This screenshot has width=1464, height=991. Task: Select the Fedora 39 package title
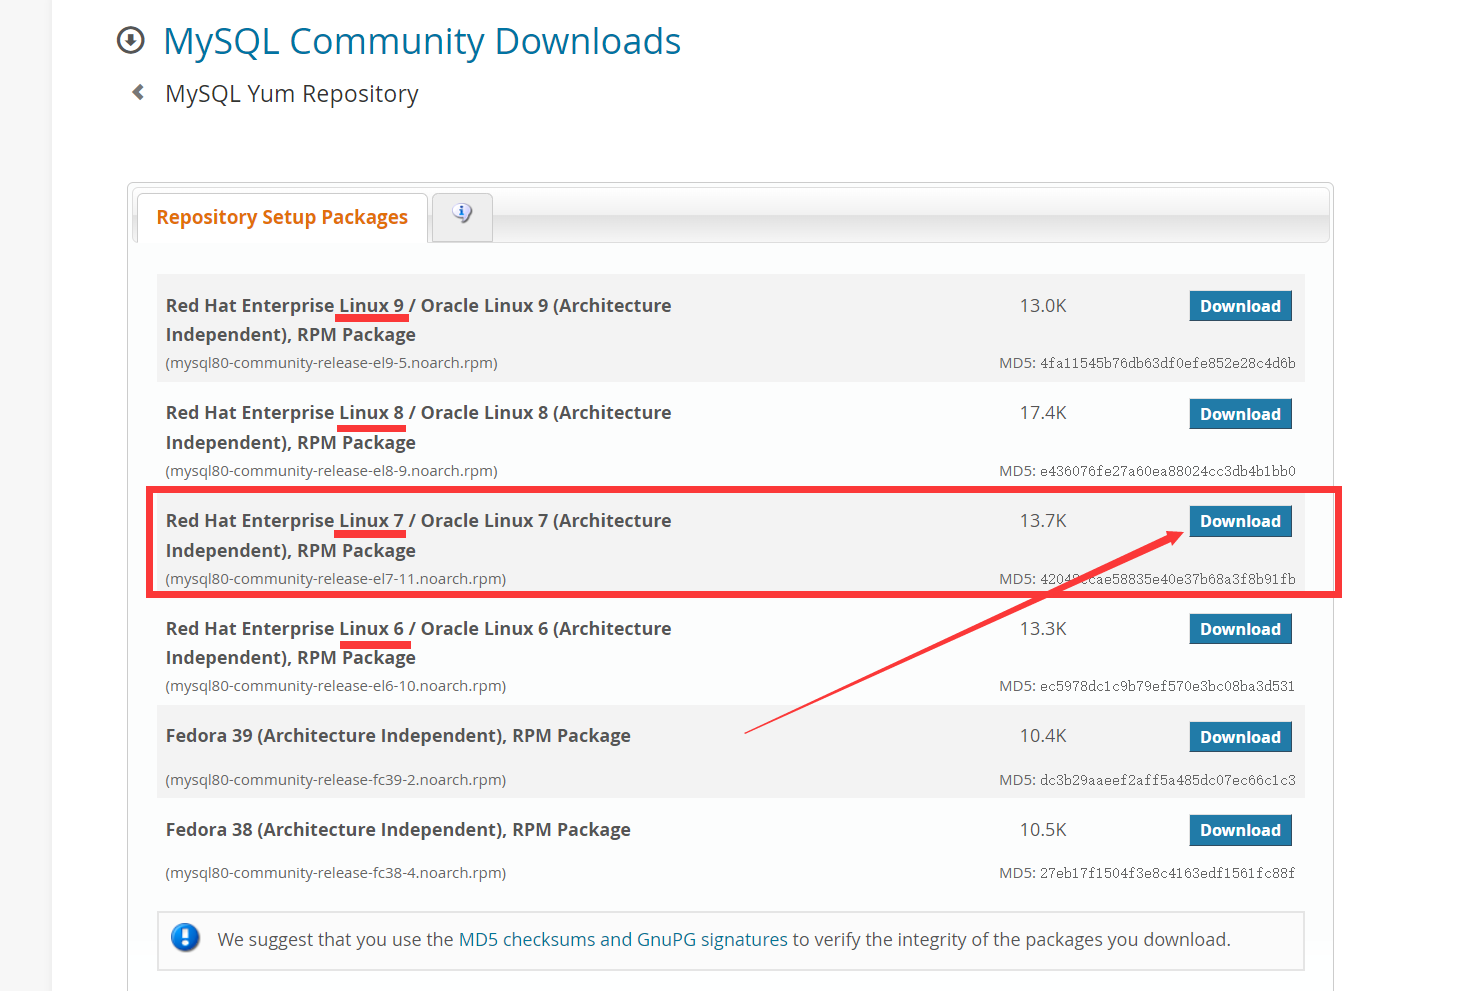398,736
